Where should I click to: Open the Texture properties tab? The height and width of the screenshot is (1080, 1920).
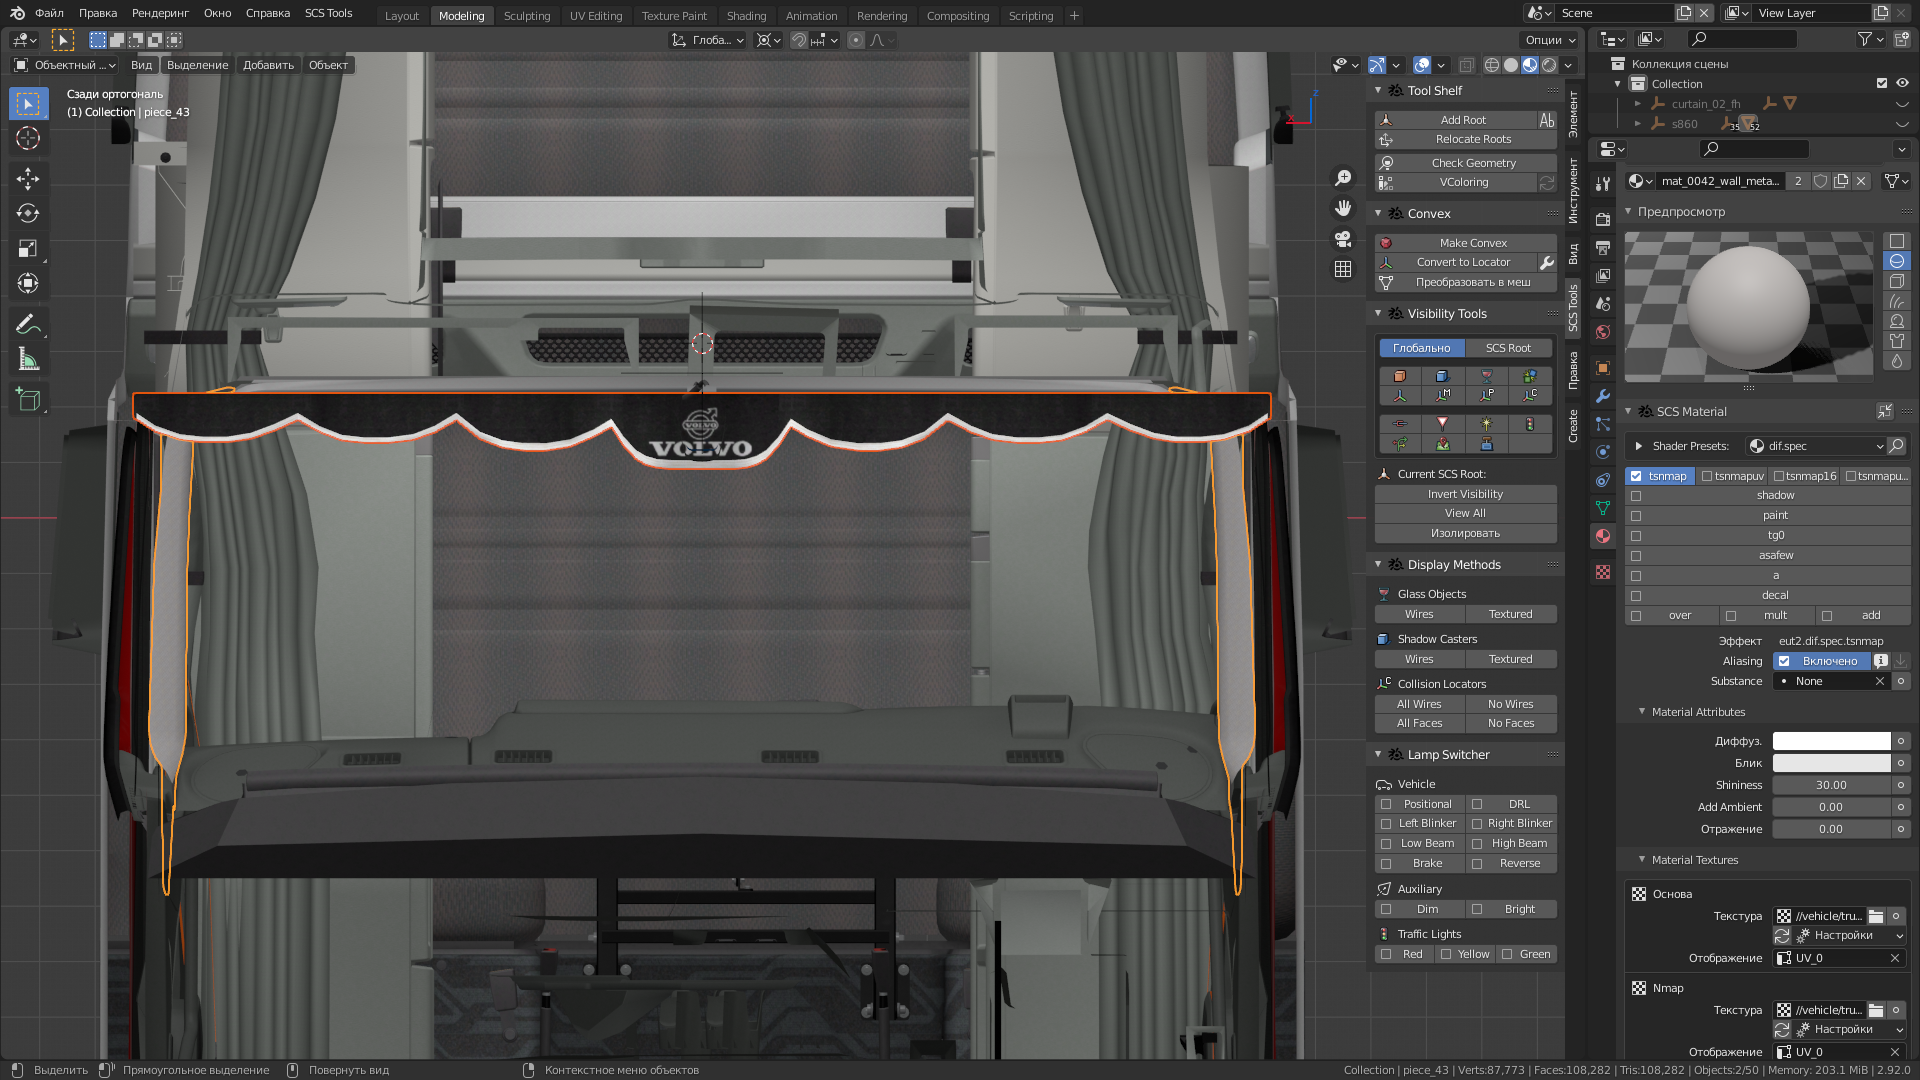click(x=1603, y=572)
